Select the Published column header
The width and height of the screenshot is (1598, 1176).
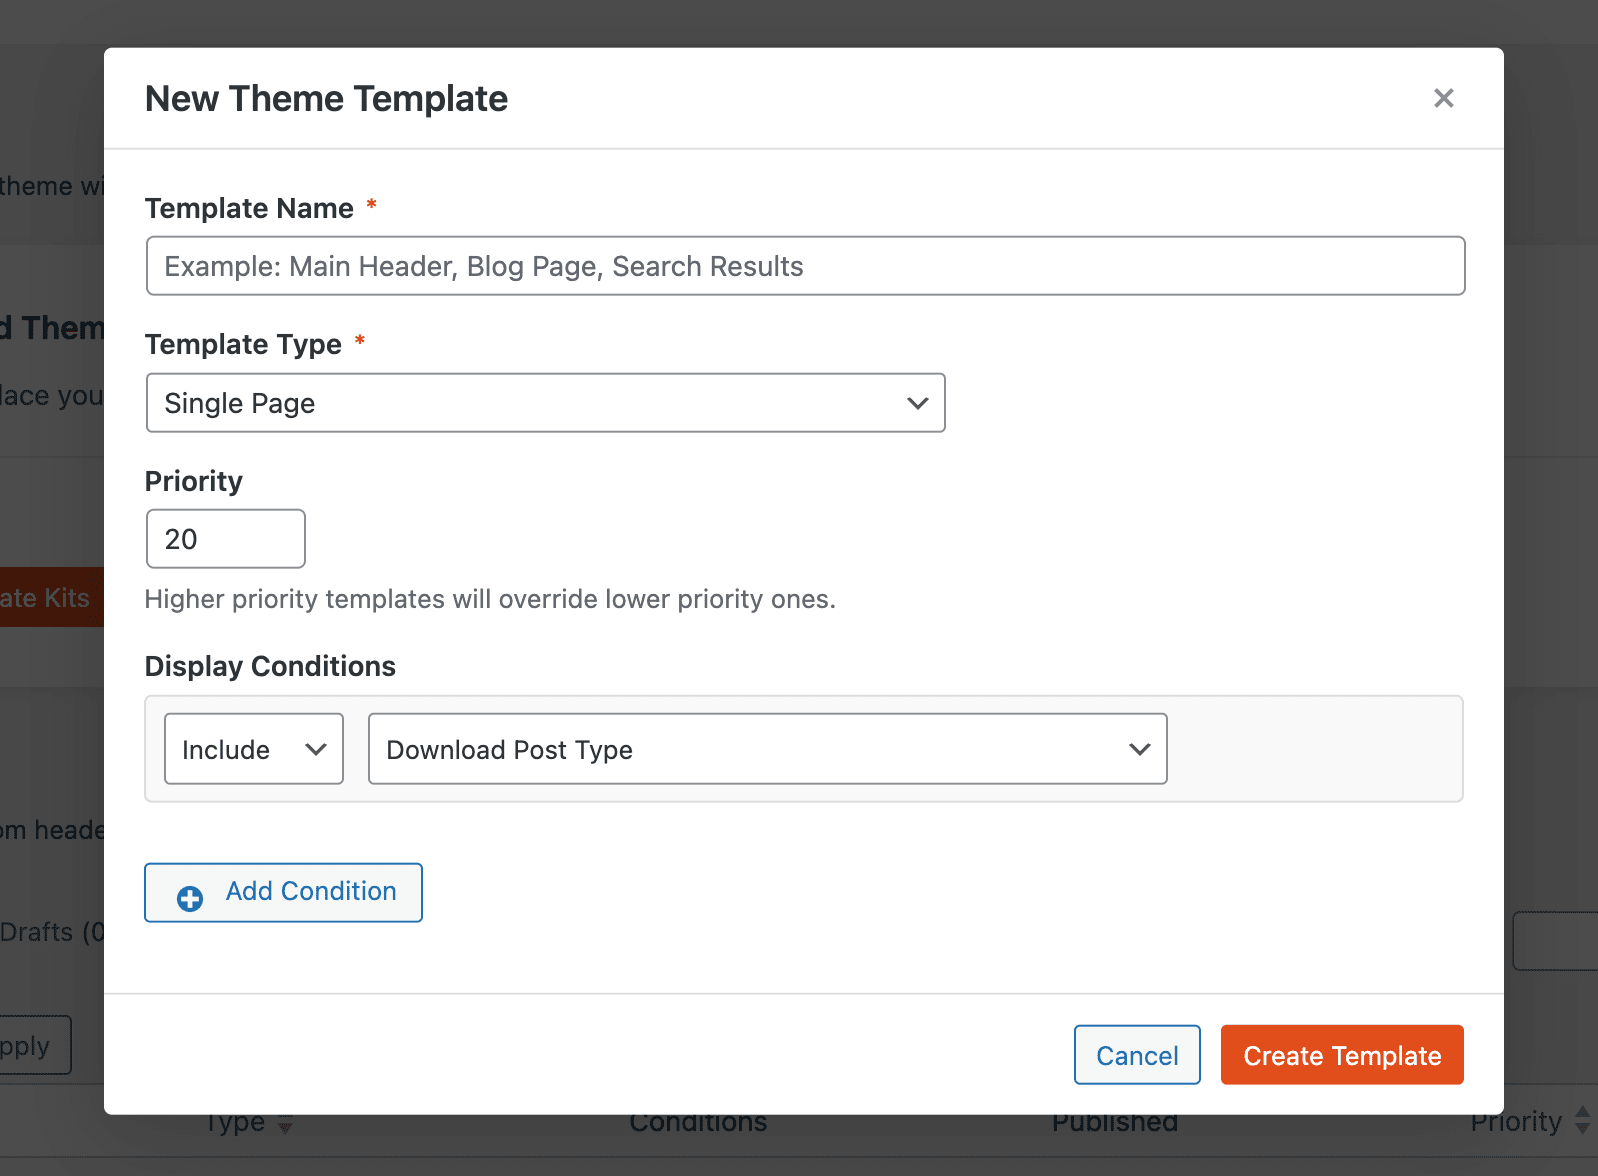(1114, 1123)
